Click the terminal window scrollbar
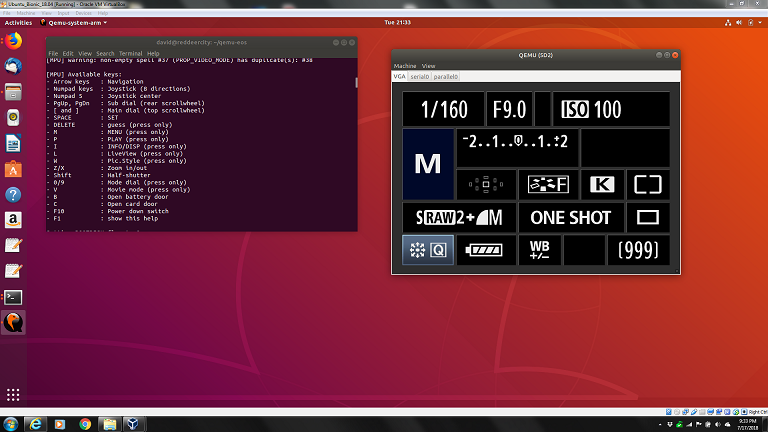 point(356,82)
